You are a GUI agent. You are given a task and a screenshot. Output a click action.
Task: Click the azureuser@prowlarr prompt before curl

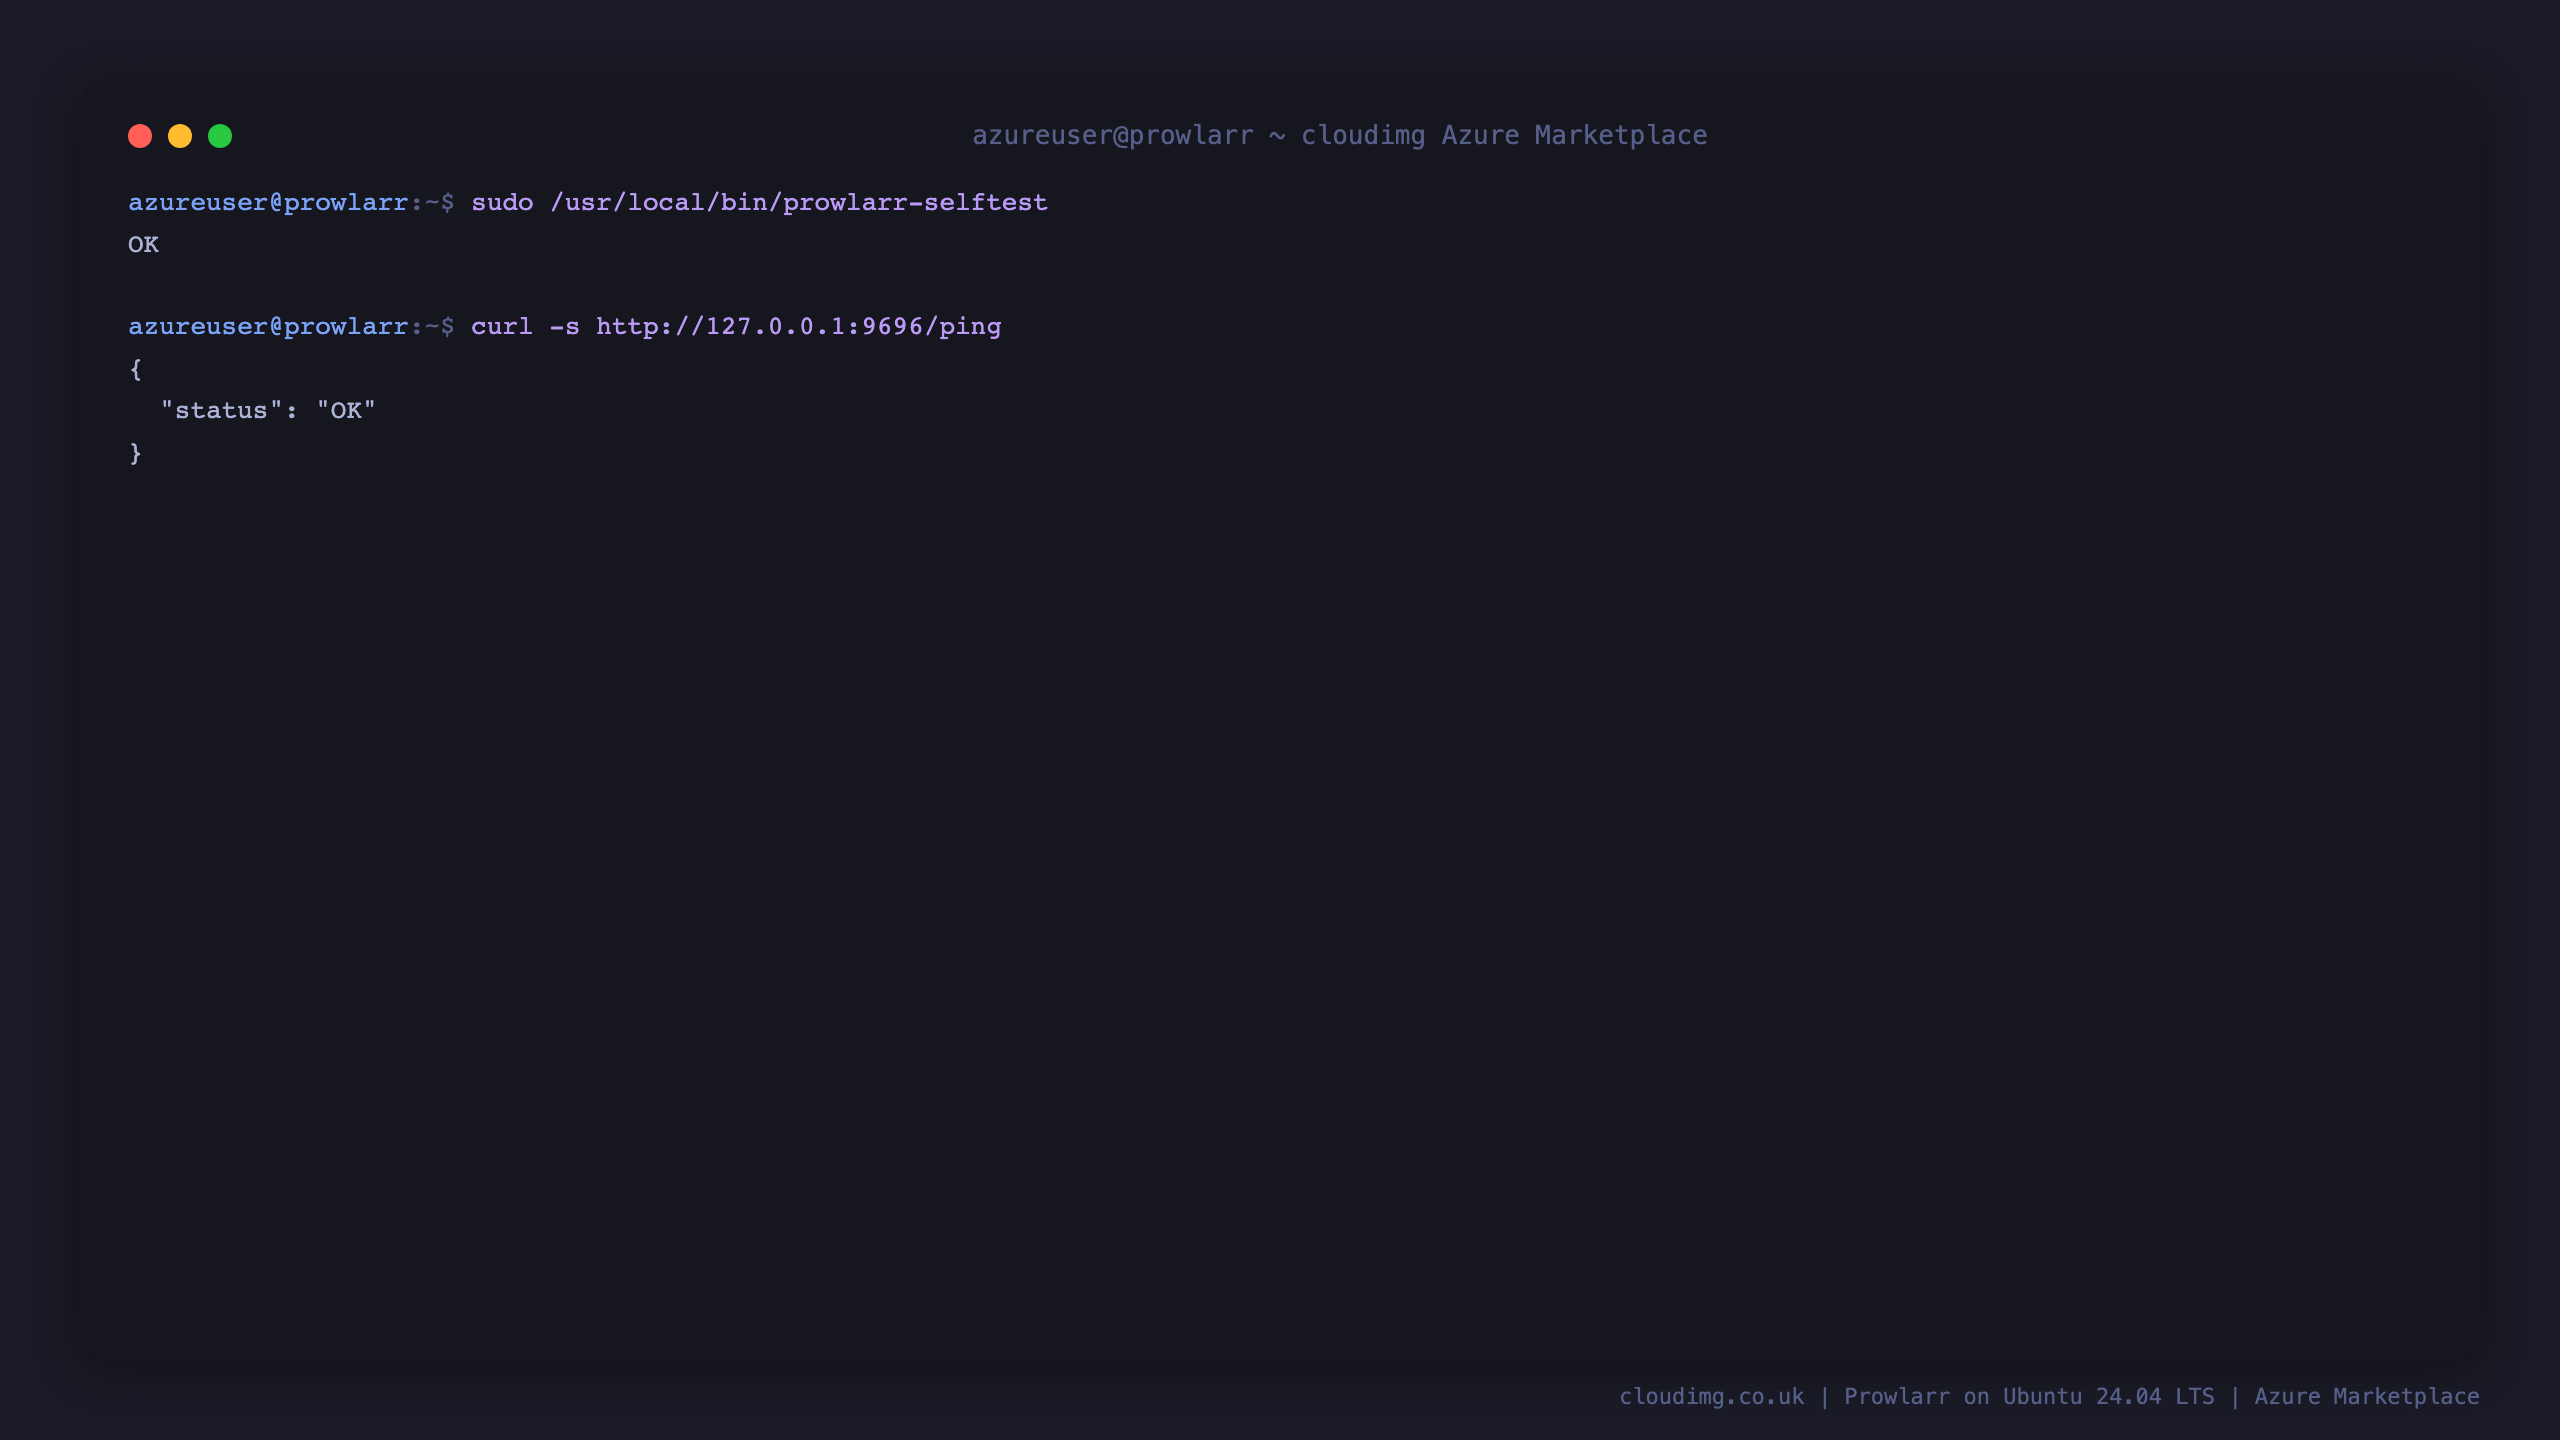pos(291,327)
